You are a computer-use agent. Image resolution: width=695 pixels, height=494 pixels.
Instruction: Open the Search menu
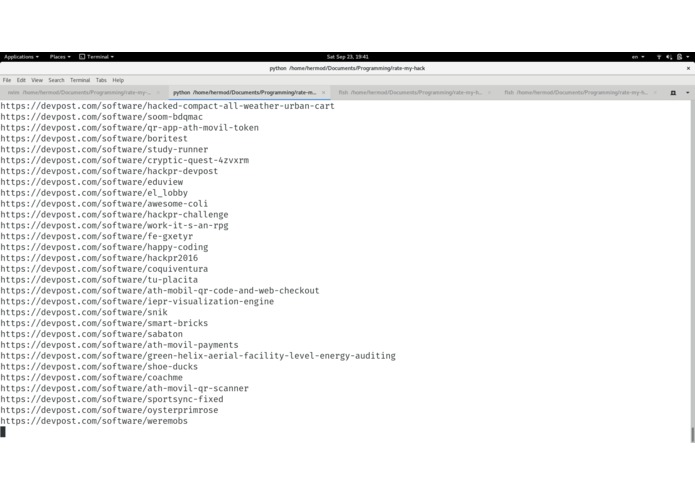[x=56, y=80]
